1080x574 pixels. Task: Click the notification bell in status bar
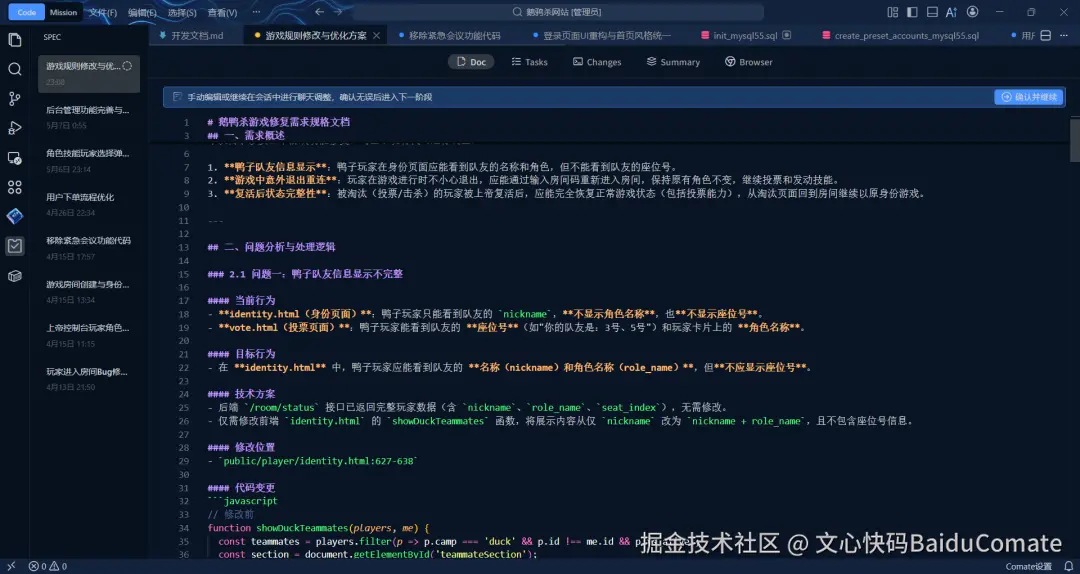[1068, 566]
